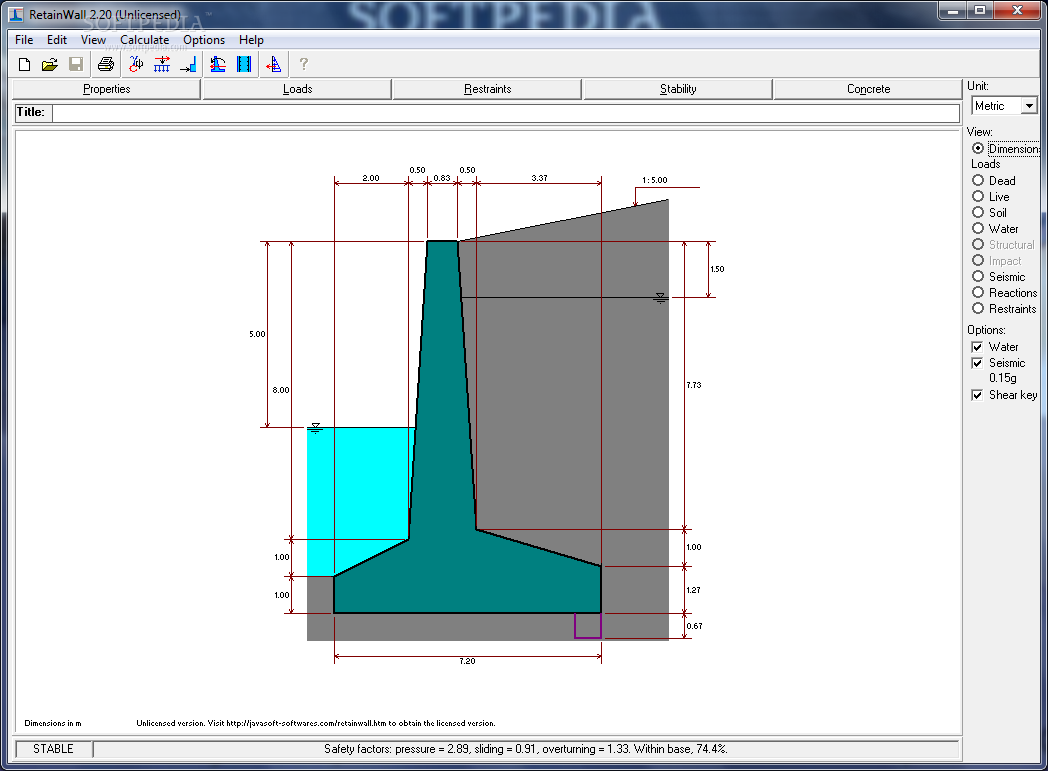Click the 'Dimensions in m' note
This screenshot has height=771, width=1048.
[53, 724]
